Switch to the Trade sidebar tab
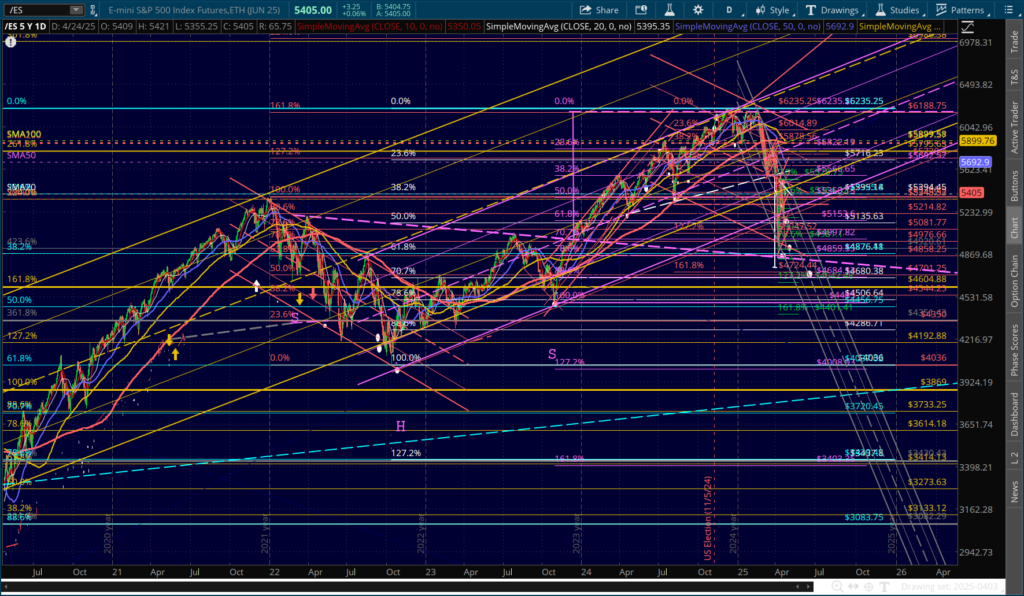1024x596 pixels. pyautogui.click(x=1014, y=42)
